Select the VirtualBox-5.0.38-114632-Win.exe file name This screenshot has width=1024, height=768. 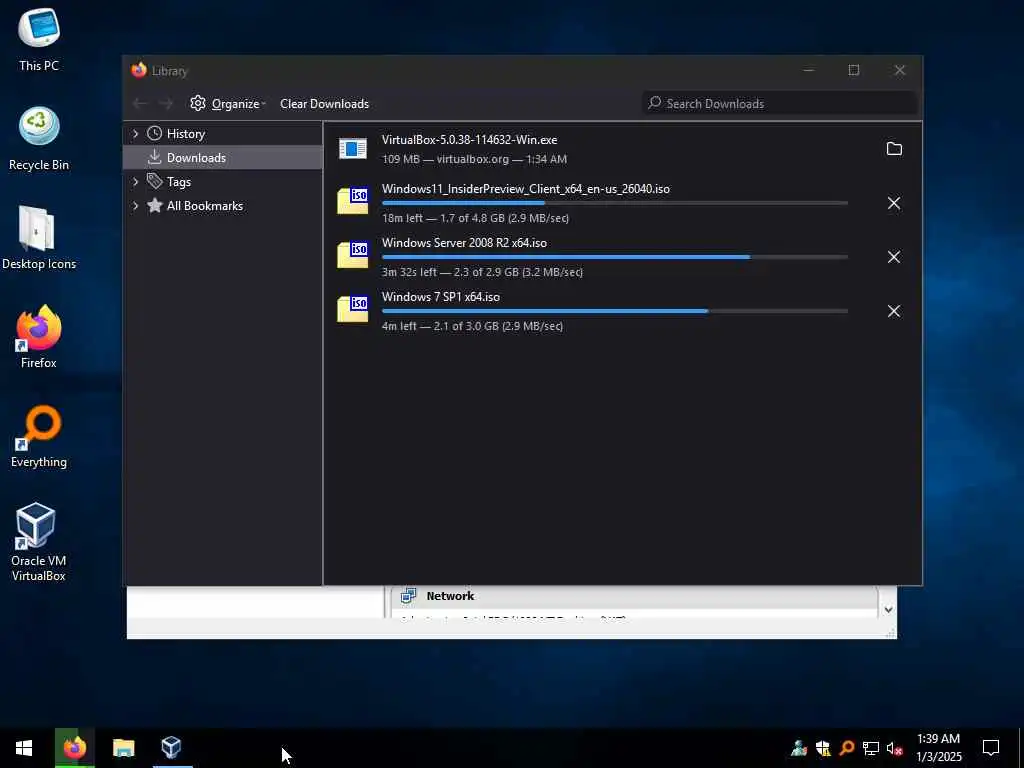(x=470, y=140)
